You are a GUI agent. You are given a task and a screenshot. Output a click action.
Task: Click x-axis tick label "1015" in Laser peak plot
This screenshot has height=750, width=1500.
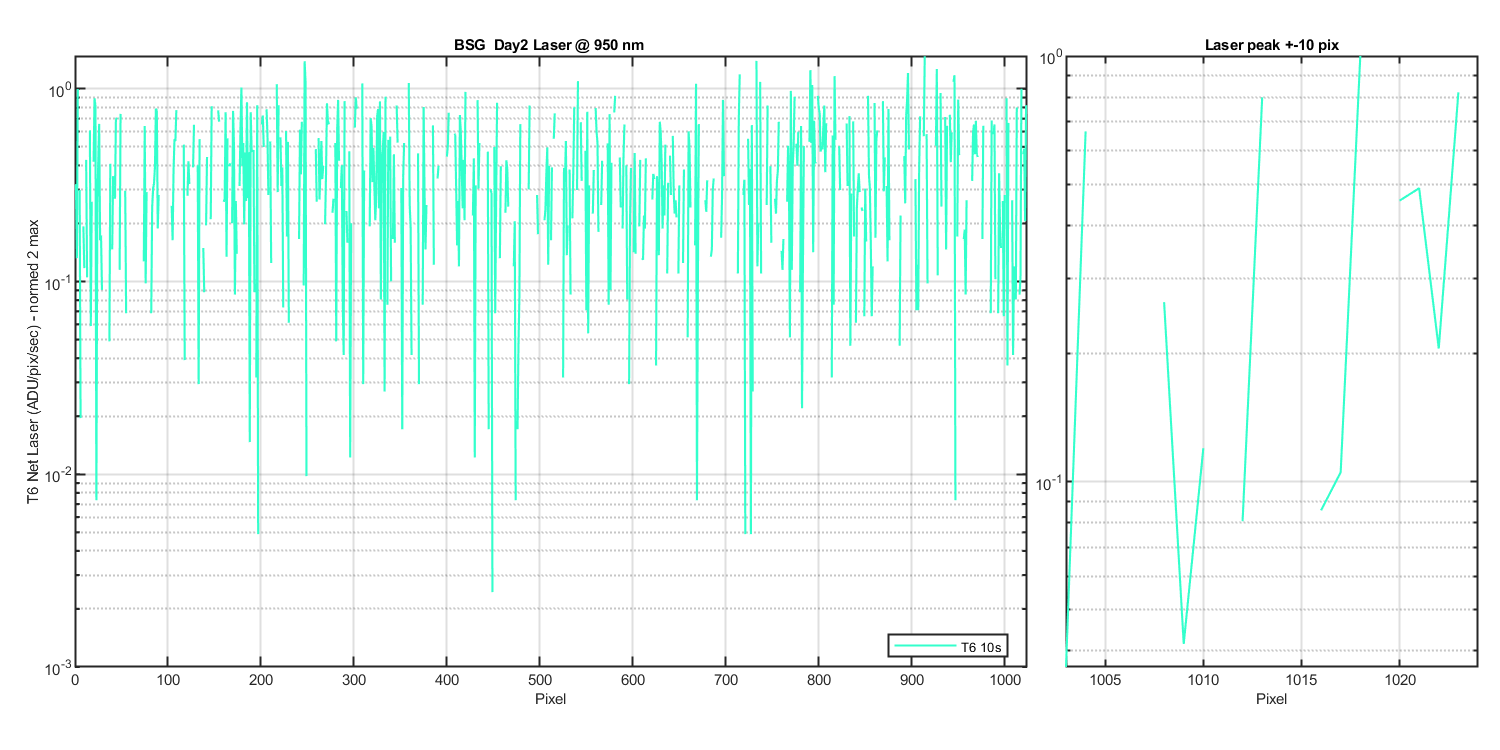[x=1301, y=681]
